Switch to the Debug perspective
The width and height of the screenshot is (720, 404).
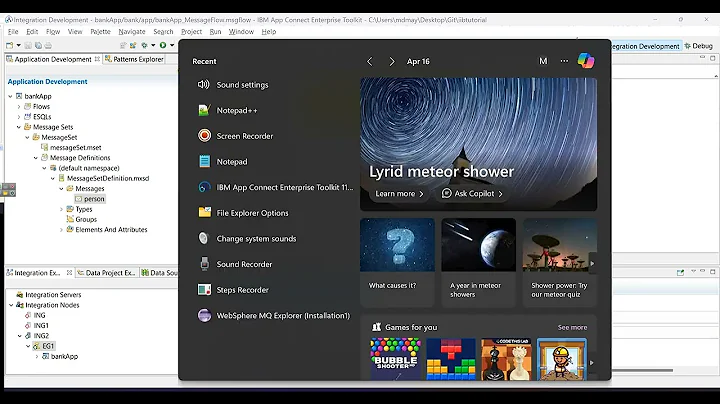[698, 46]
